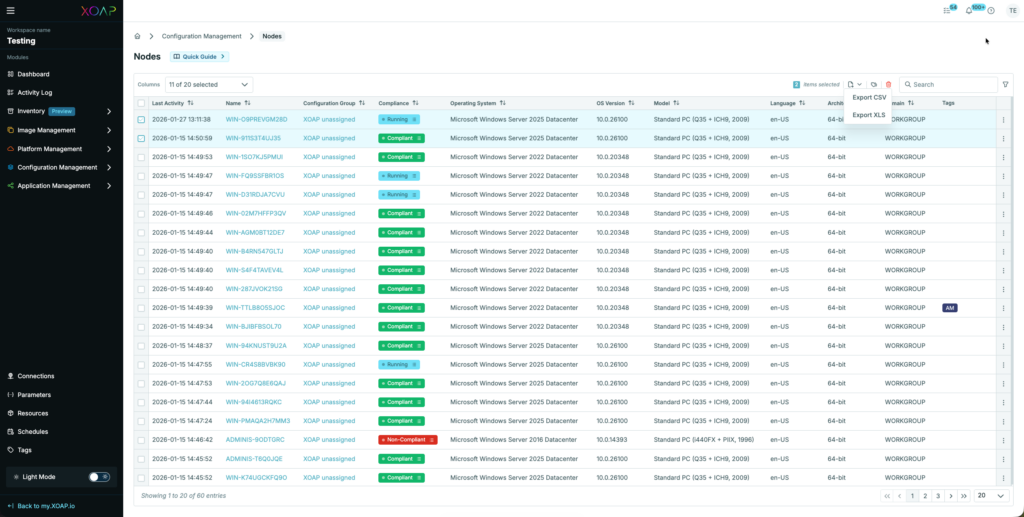Click the hamburger menu icon

11,11
